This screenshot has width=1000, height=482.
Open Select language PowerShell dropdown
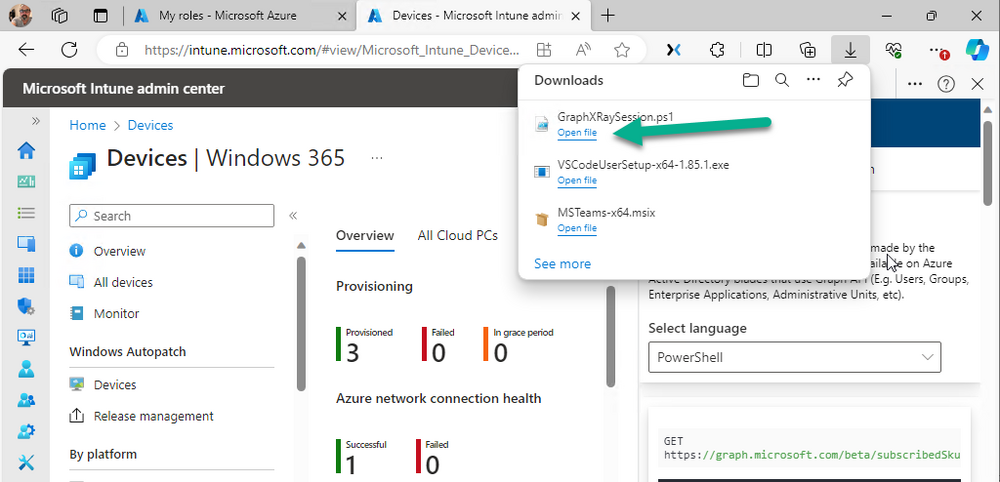(794, 357)
